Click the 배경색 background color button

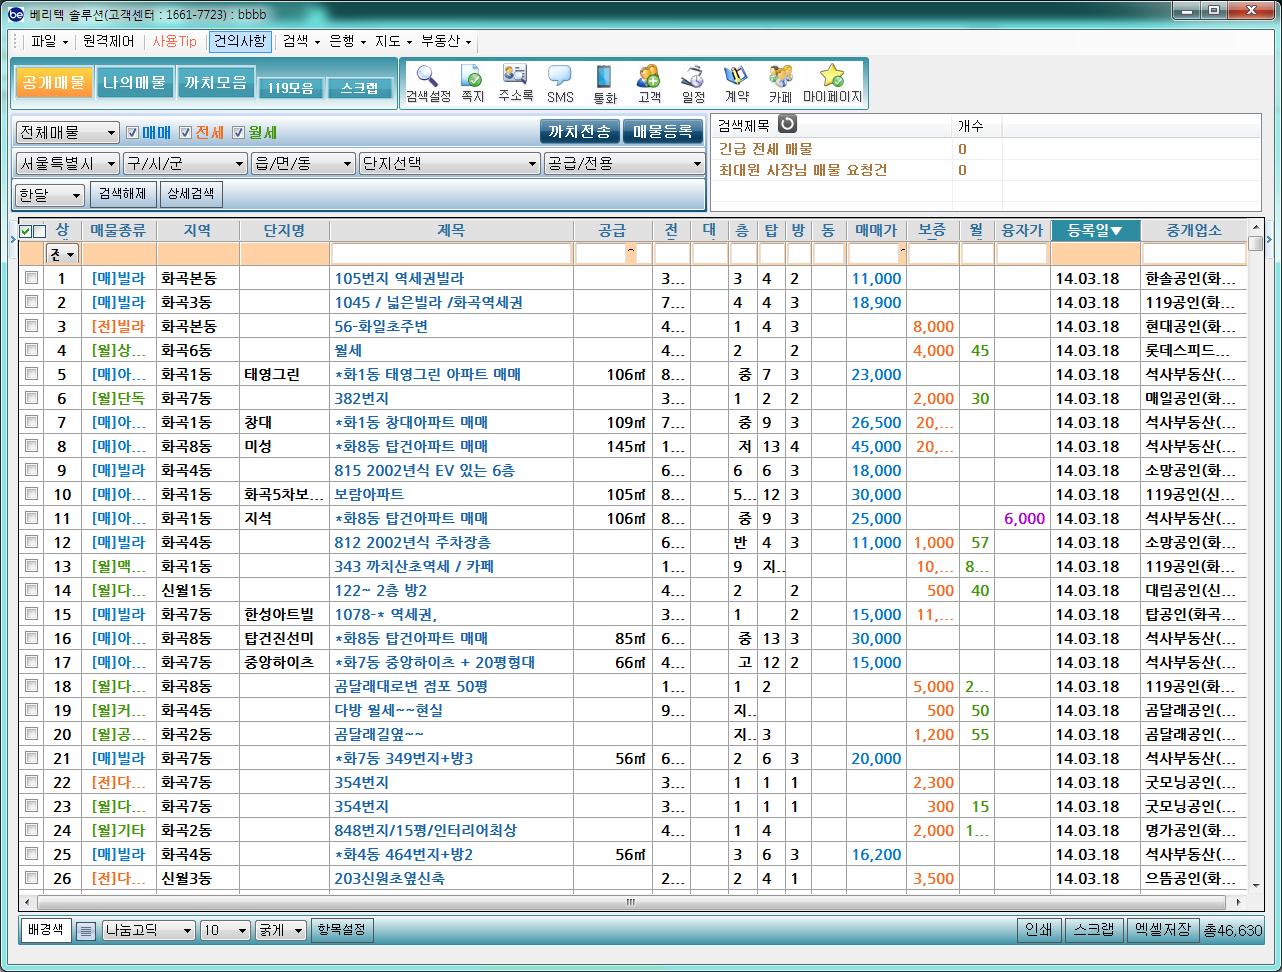click(x=45, y=930)
